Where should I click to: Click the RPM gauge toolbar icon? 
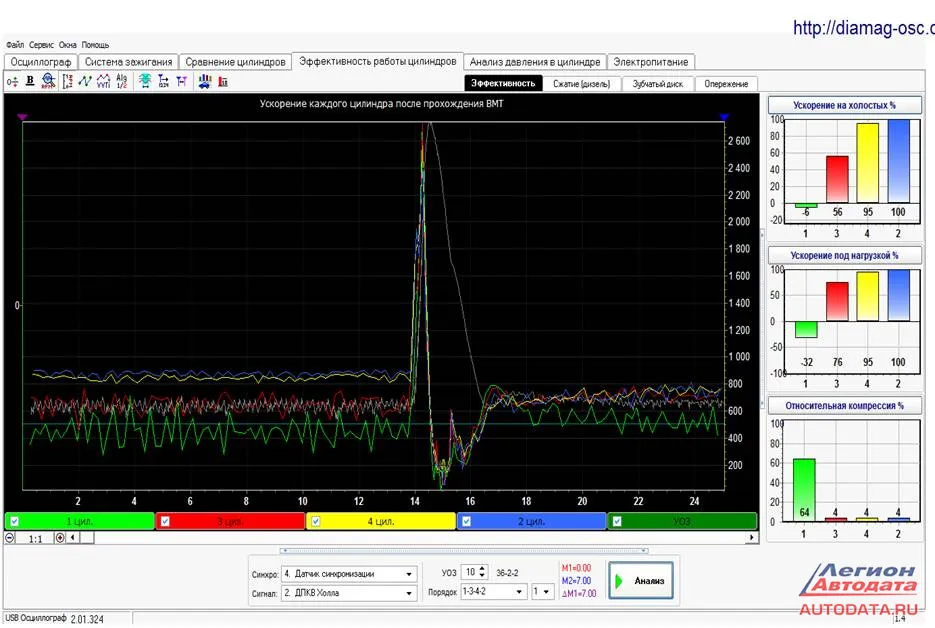point(48,81)
